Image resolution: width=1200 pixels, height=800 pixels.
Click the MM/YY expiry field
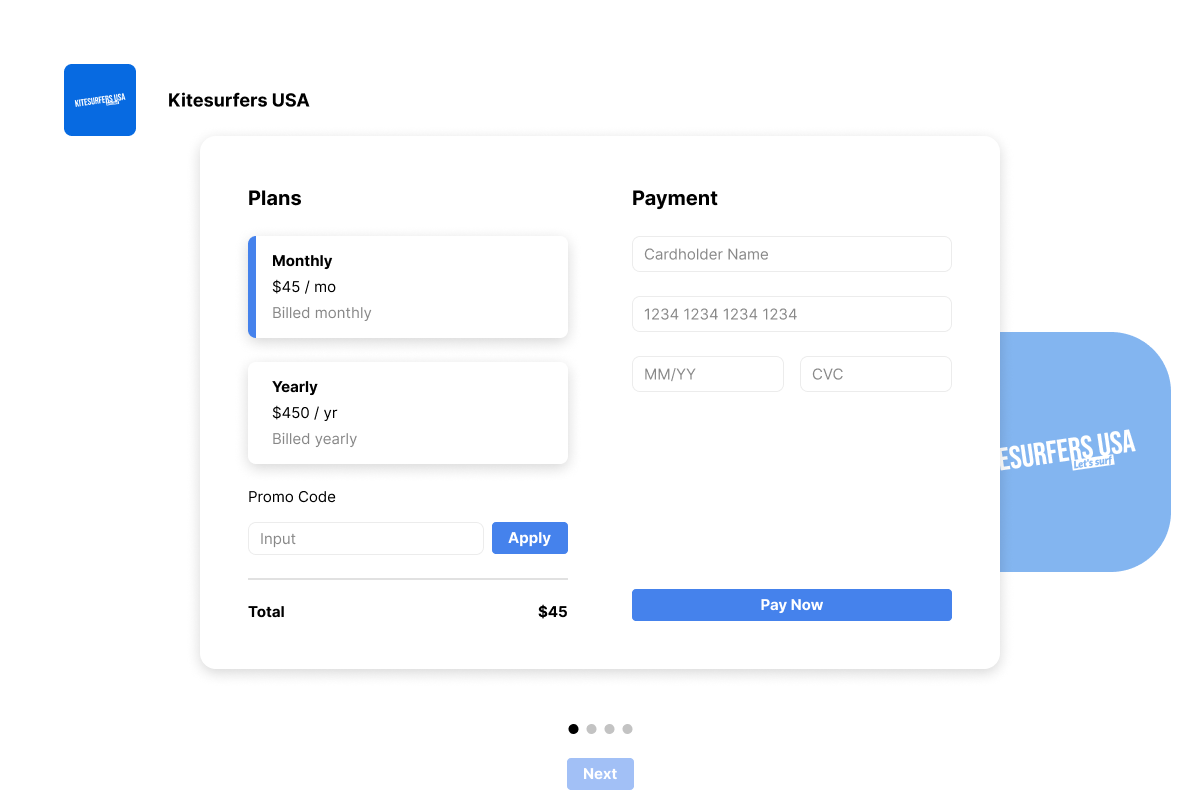tap(708, 374)
